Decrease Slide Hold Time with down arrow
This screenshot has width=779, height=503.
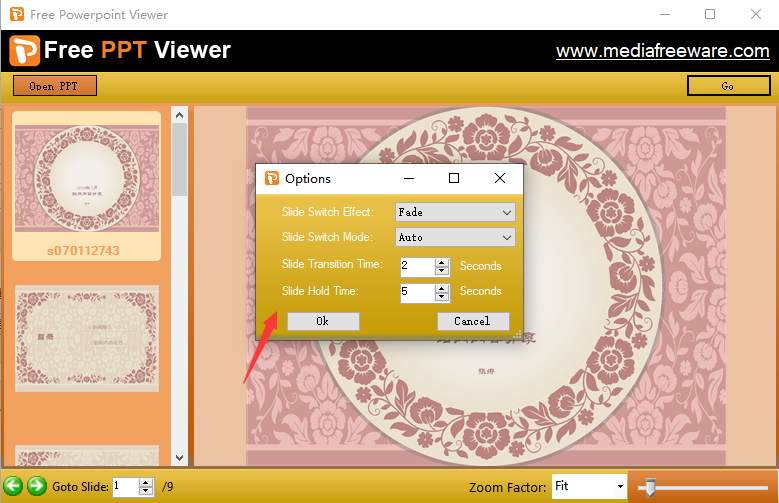(x=442, y=297)
